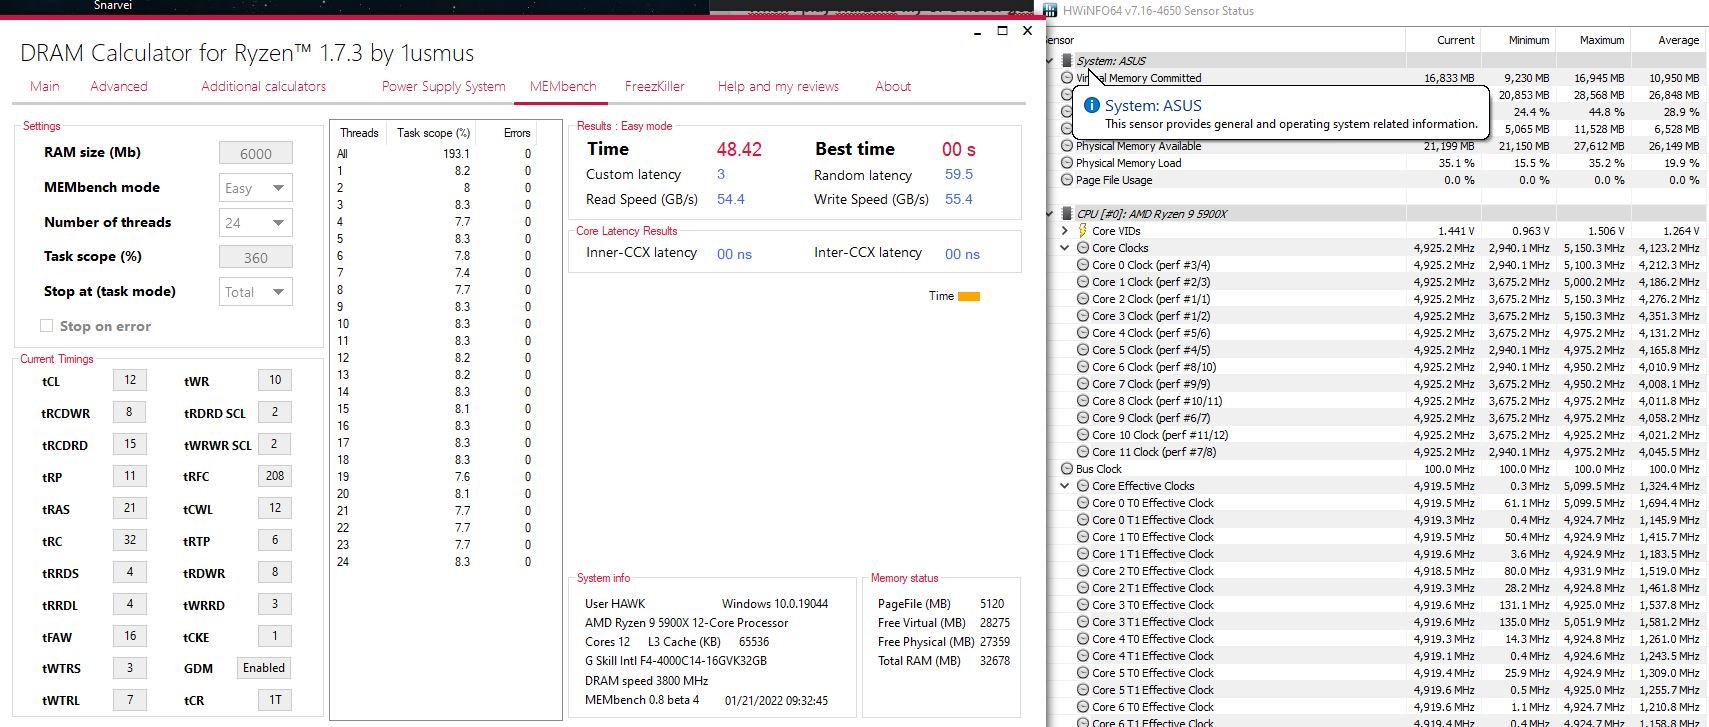Screen dimensions: 1709x727
Task: Click the Core 2 Clock sensor icon
Action: click(1083, 299)
